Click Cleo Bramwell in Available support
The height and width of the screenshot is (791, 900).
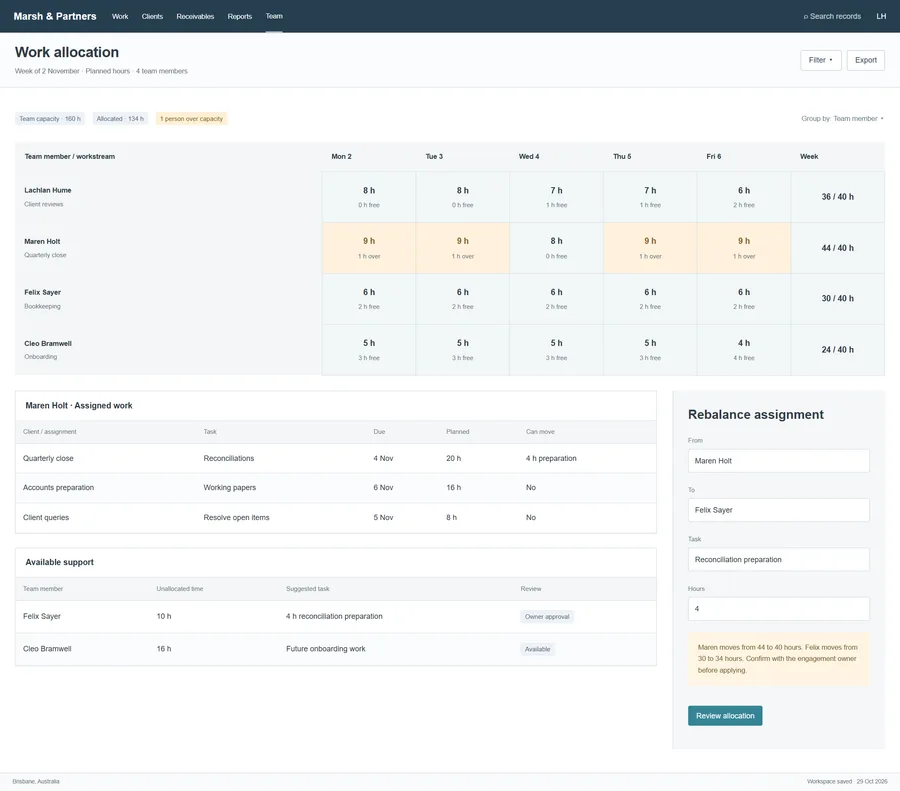(x=47, y=649)
